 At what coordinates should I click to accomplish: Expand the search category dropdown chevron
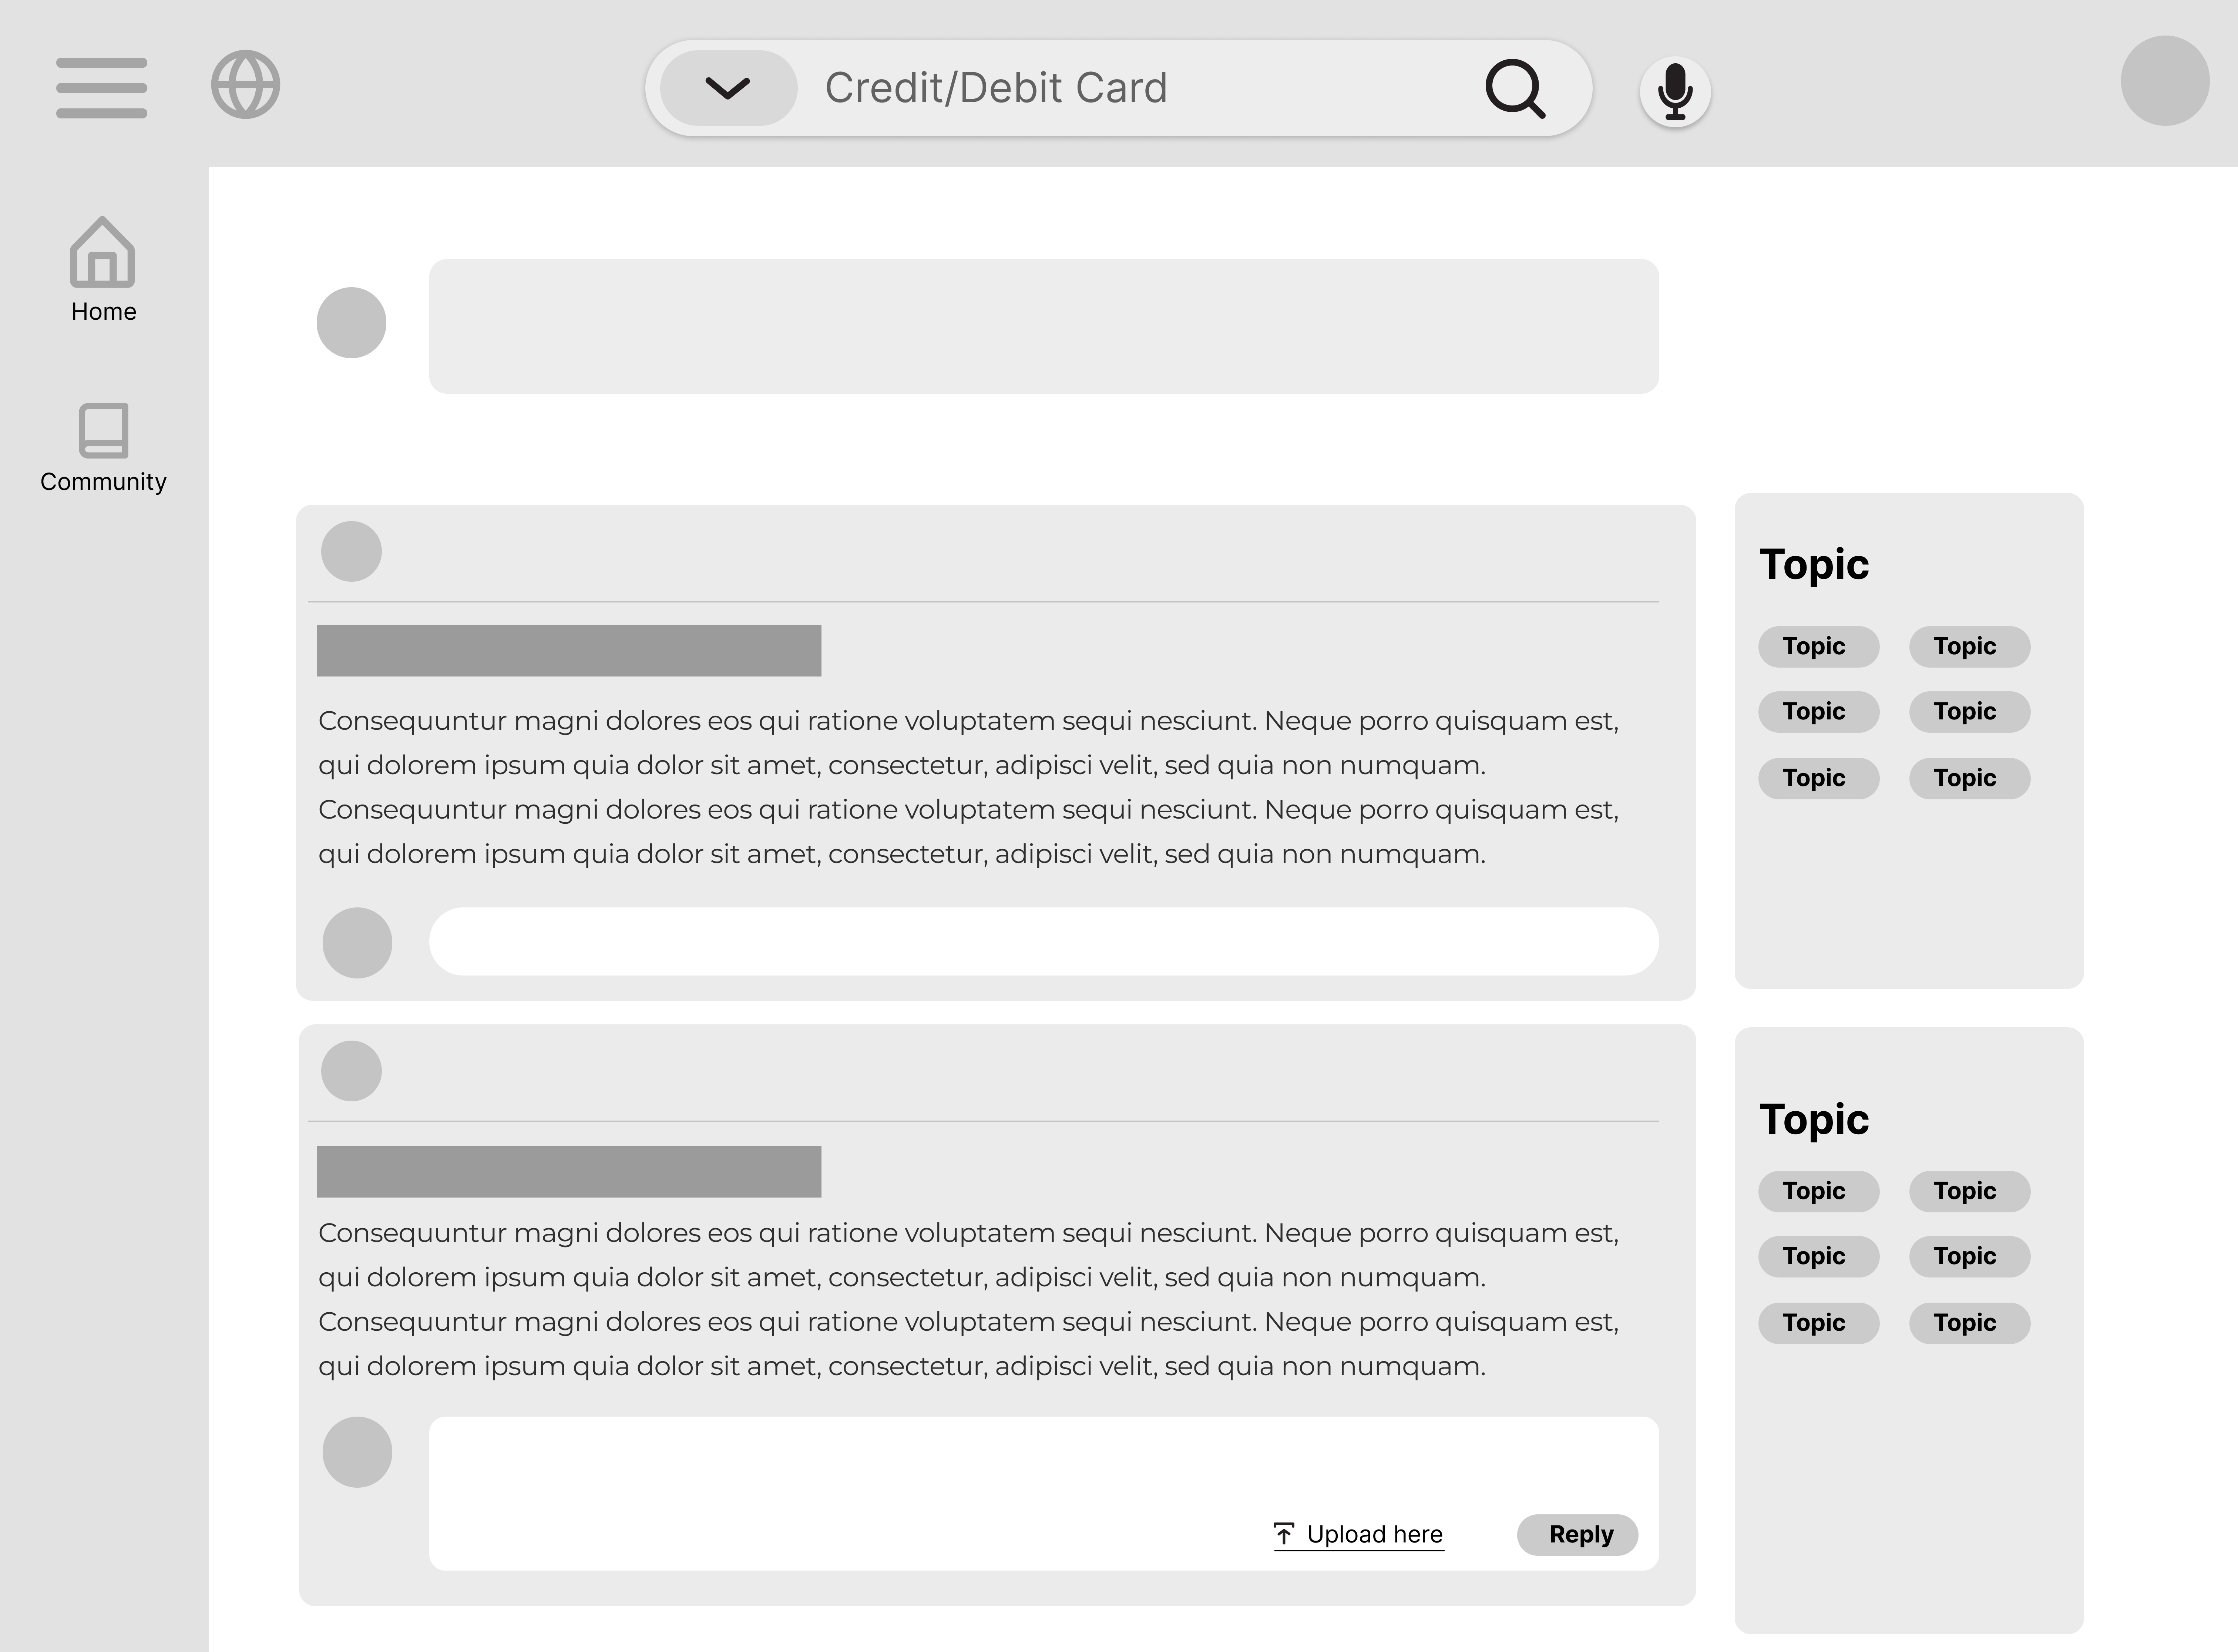click(x=728, y=88)
